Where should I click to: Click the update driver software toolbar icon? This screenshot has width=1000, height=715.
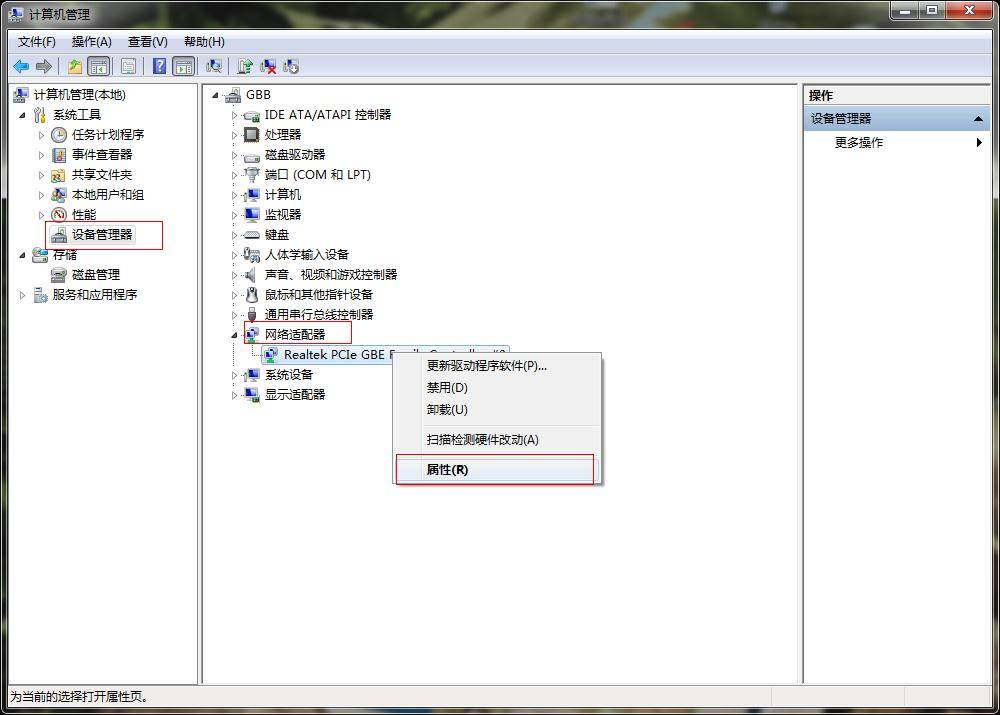pyautogui.click(x=245, y=66)
